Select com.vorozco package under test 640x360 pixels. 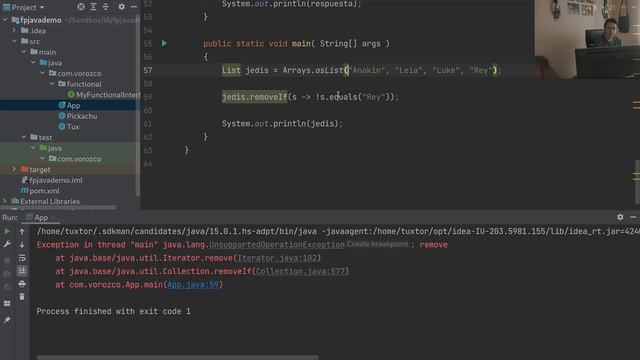pos(75,159)
